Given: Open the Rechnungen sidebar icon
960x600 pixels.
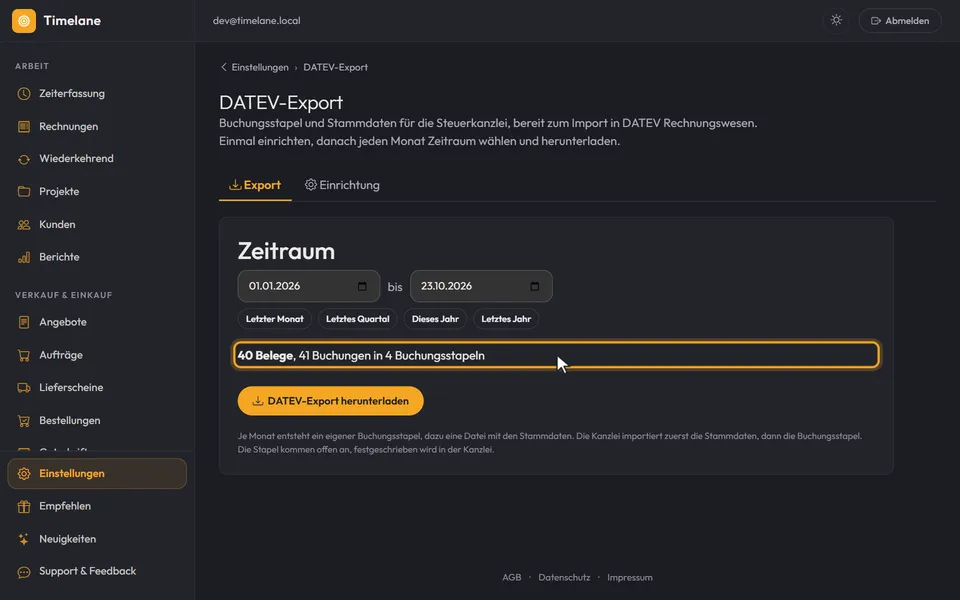Looking at the screenshot, I should [24, 127].
